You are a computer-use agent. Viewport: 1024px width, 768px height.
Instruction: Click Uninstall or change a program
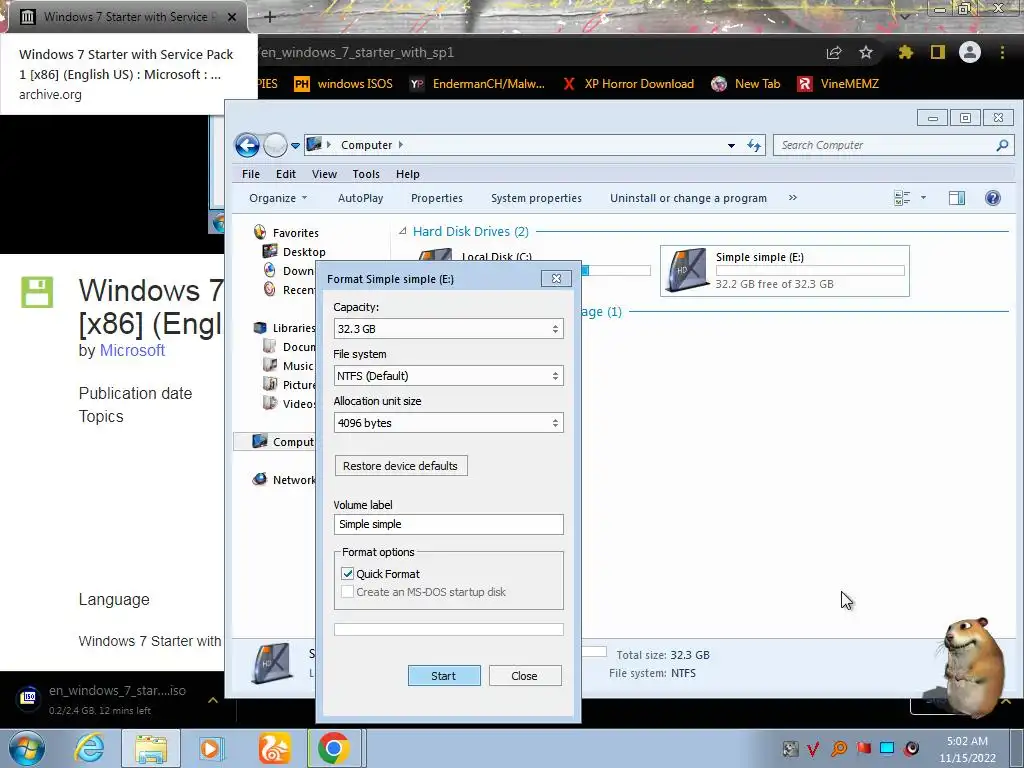click(688, 198)
